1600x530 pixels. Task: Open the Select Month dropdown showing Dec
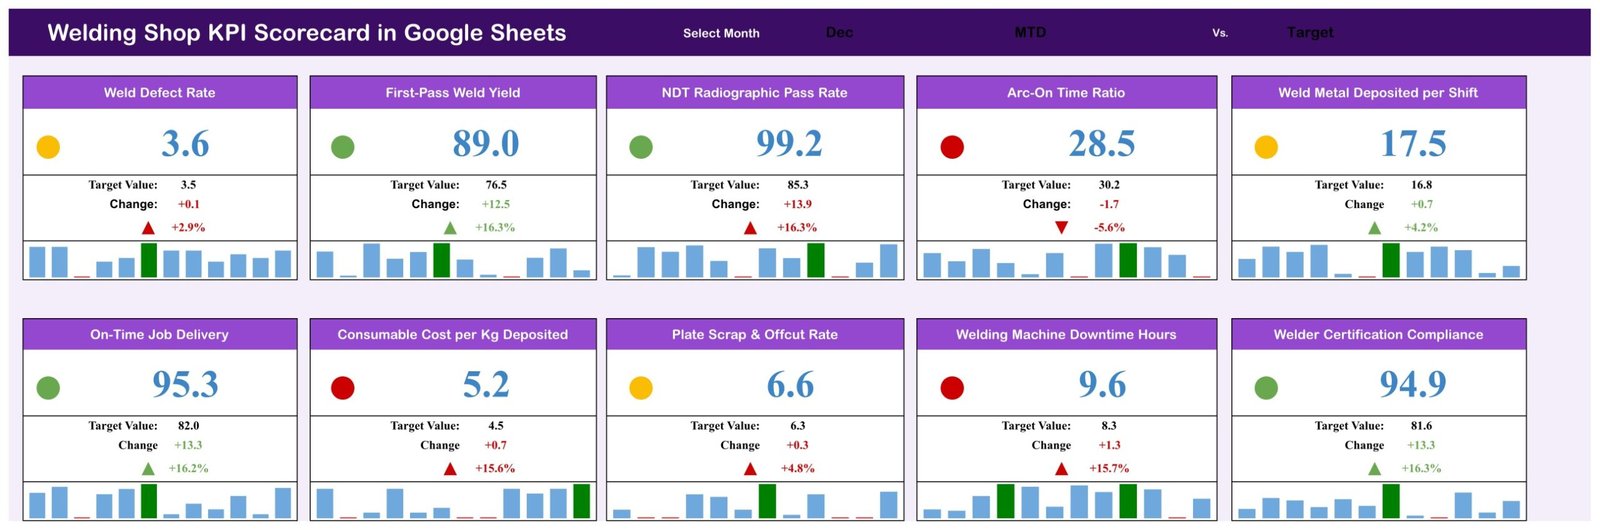click(839, 33)
